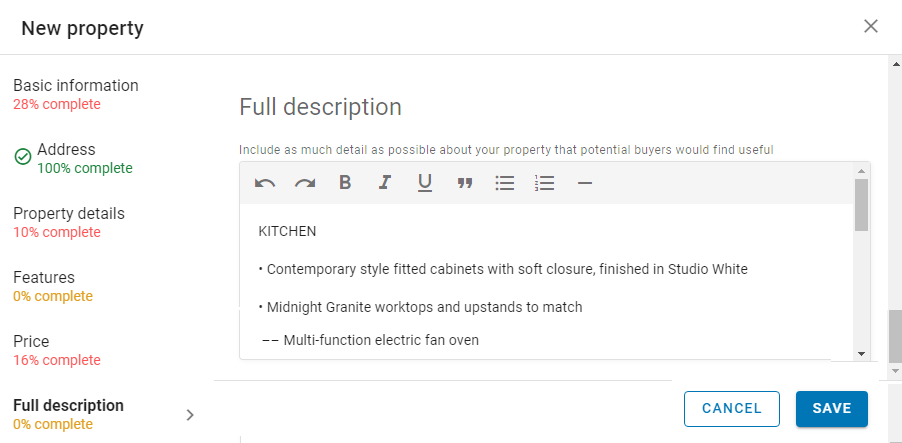Click the redo arrow icon
Screen dimensions: 902x443
point(305,183)
